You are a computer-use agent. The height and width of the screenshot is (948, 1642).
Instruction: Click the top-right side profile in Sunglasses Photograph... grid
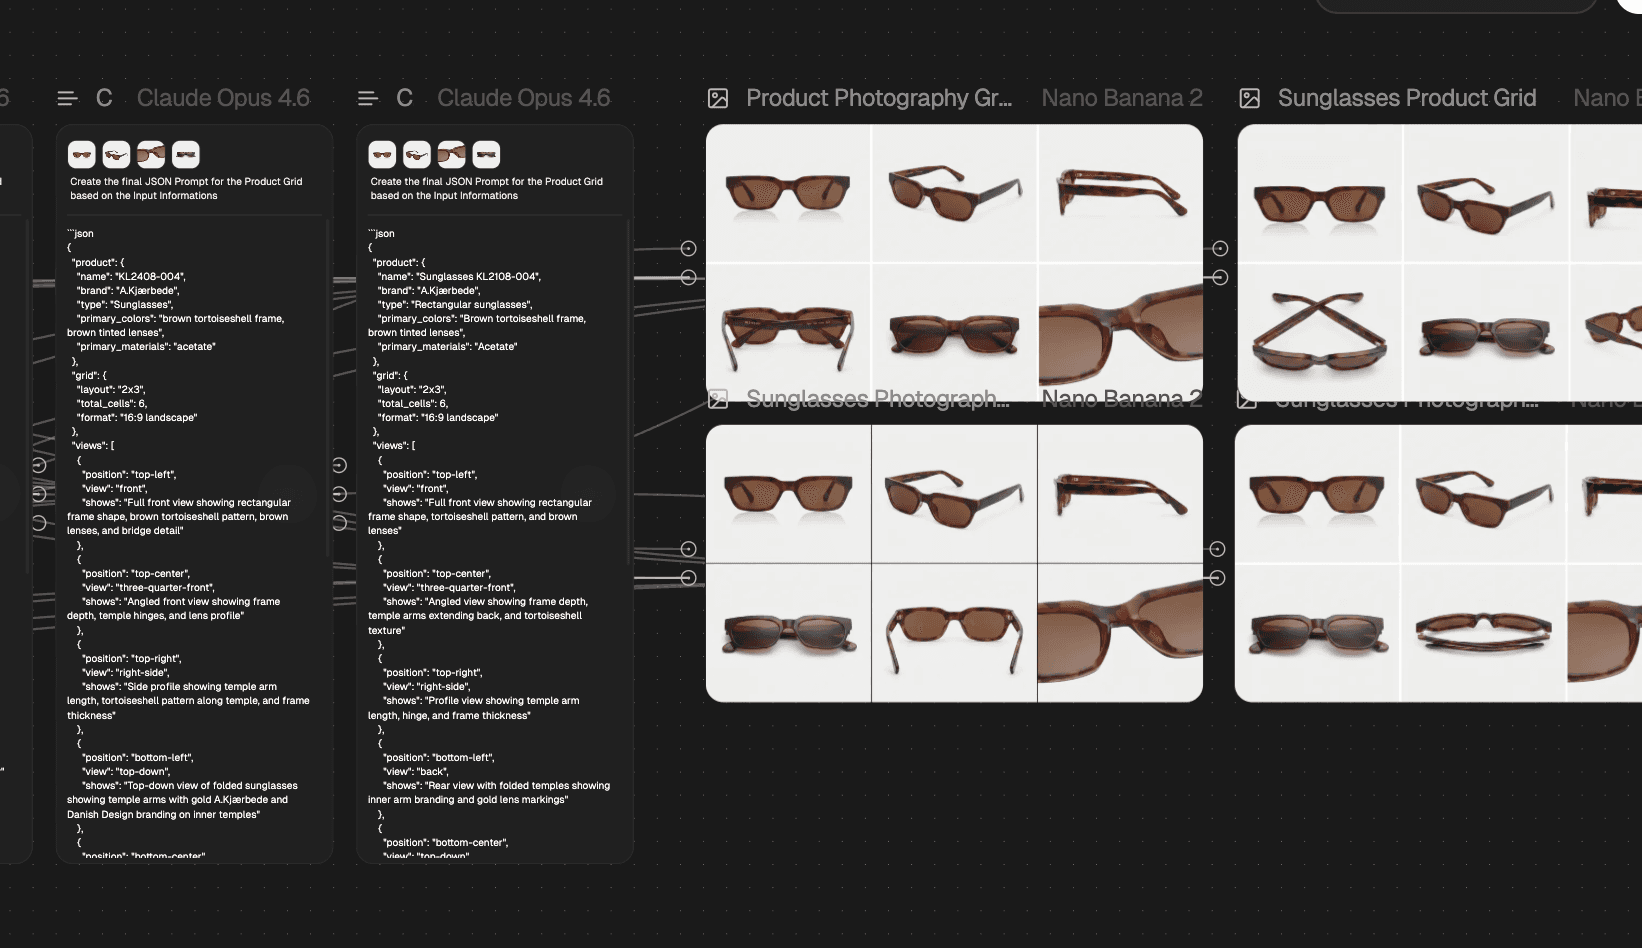[1121, 494]
